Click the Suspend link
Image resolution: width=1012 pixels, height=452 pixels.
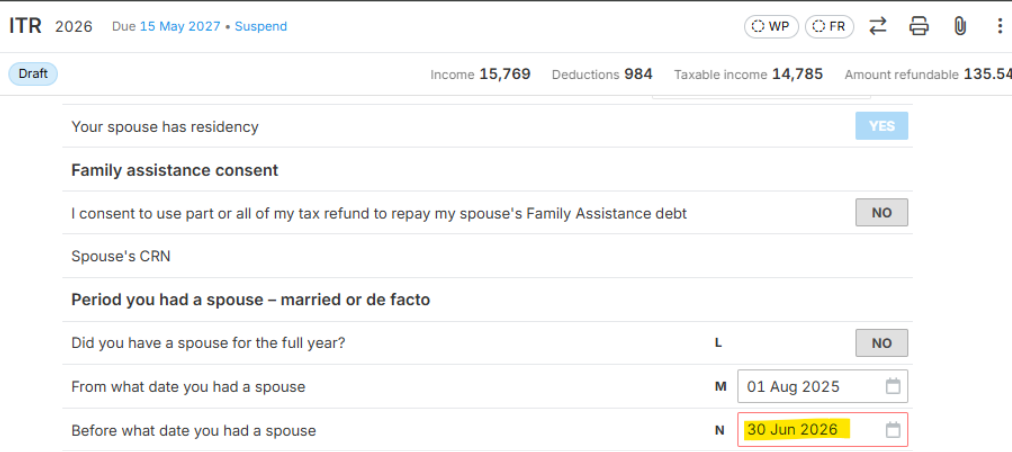click(261, 26)
